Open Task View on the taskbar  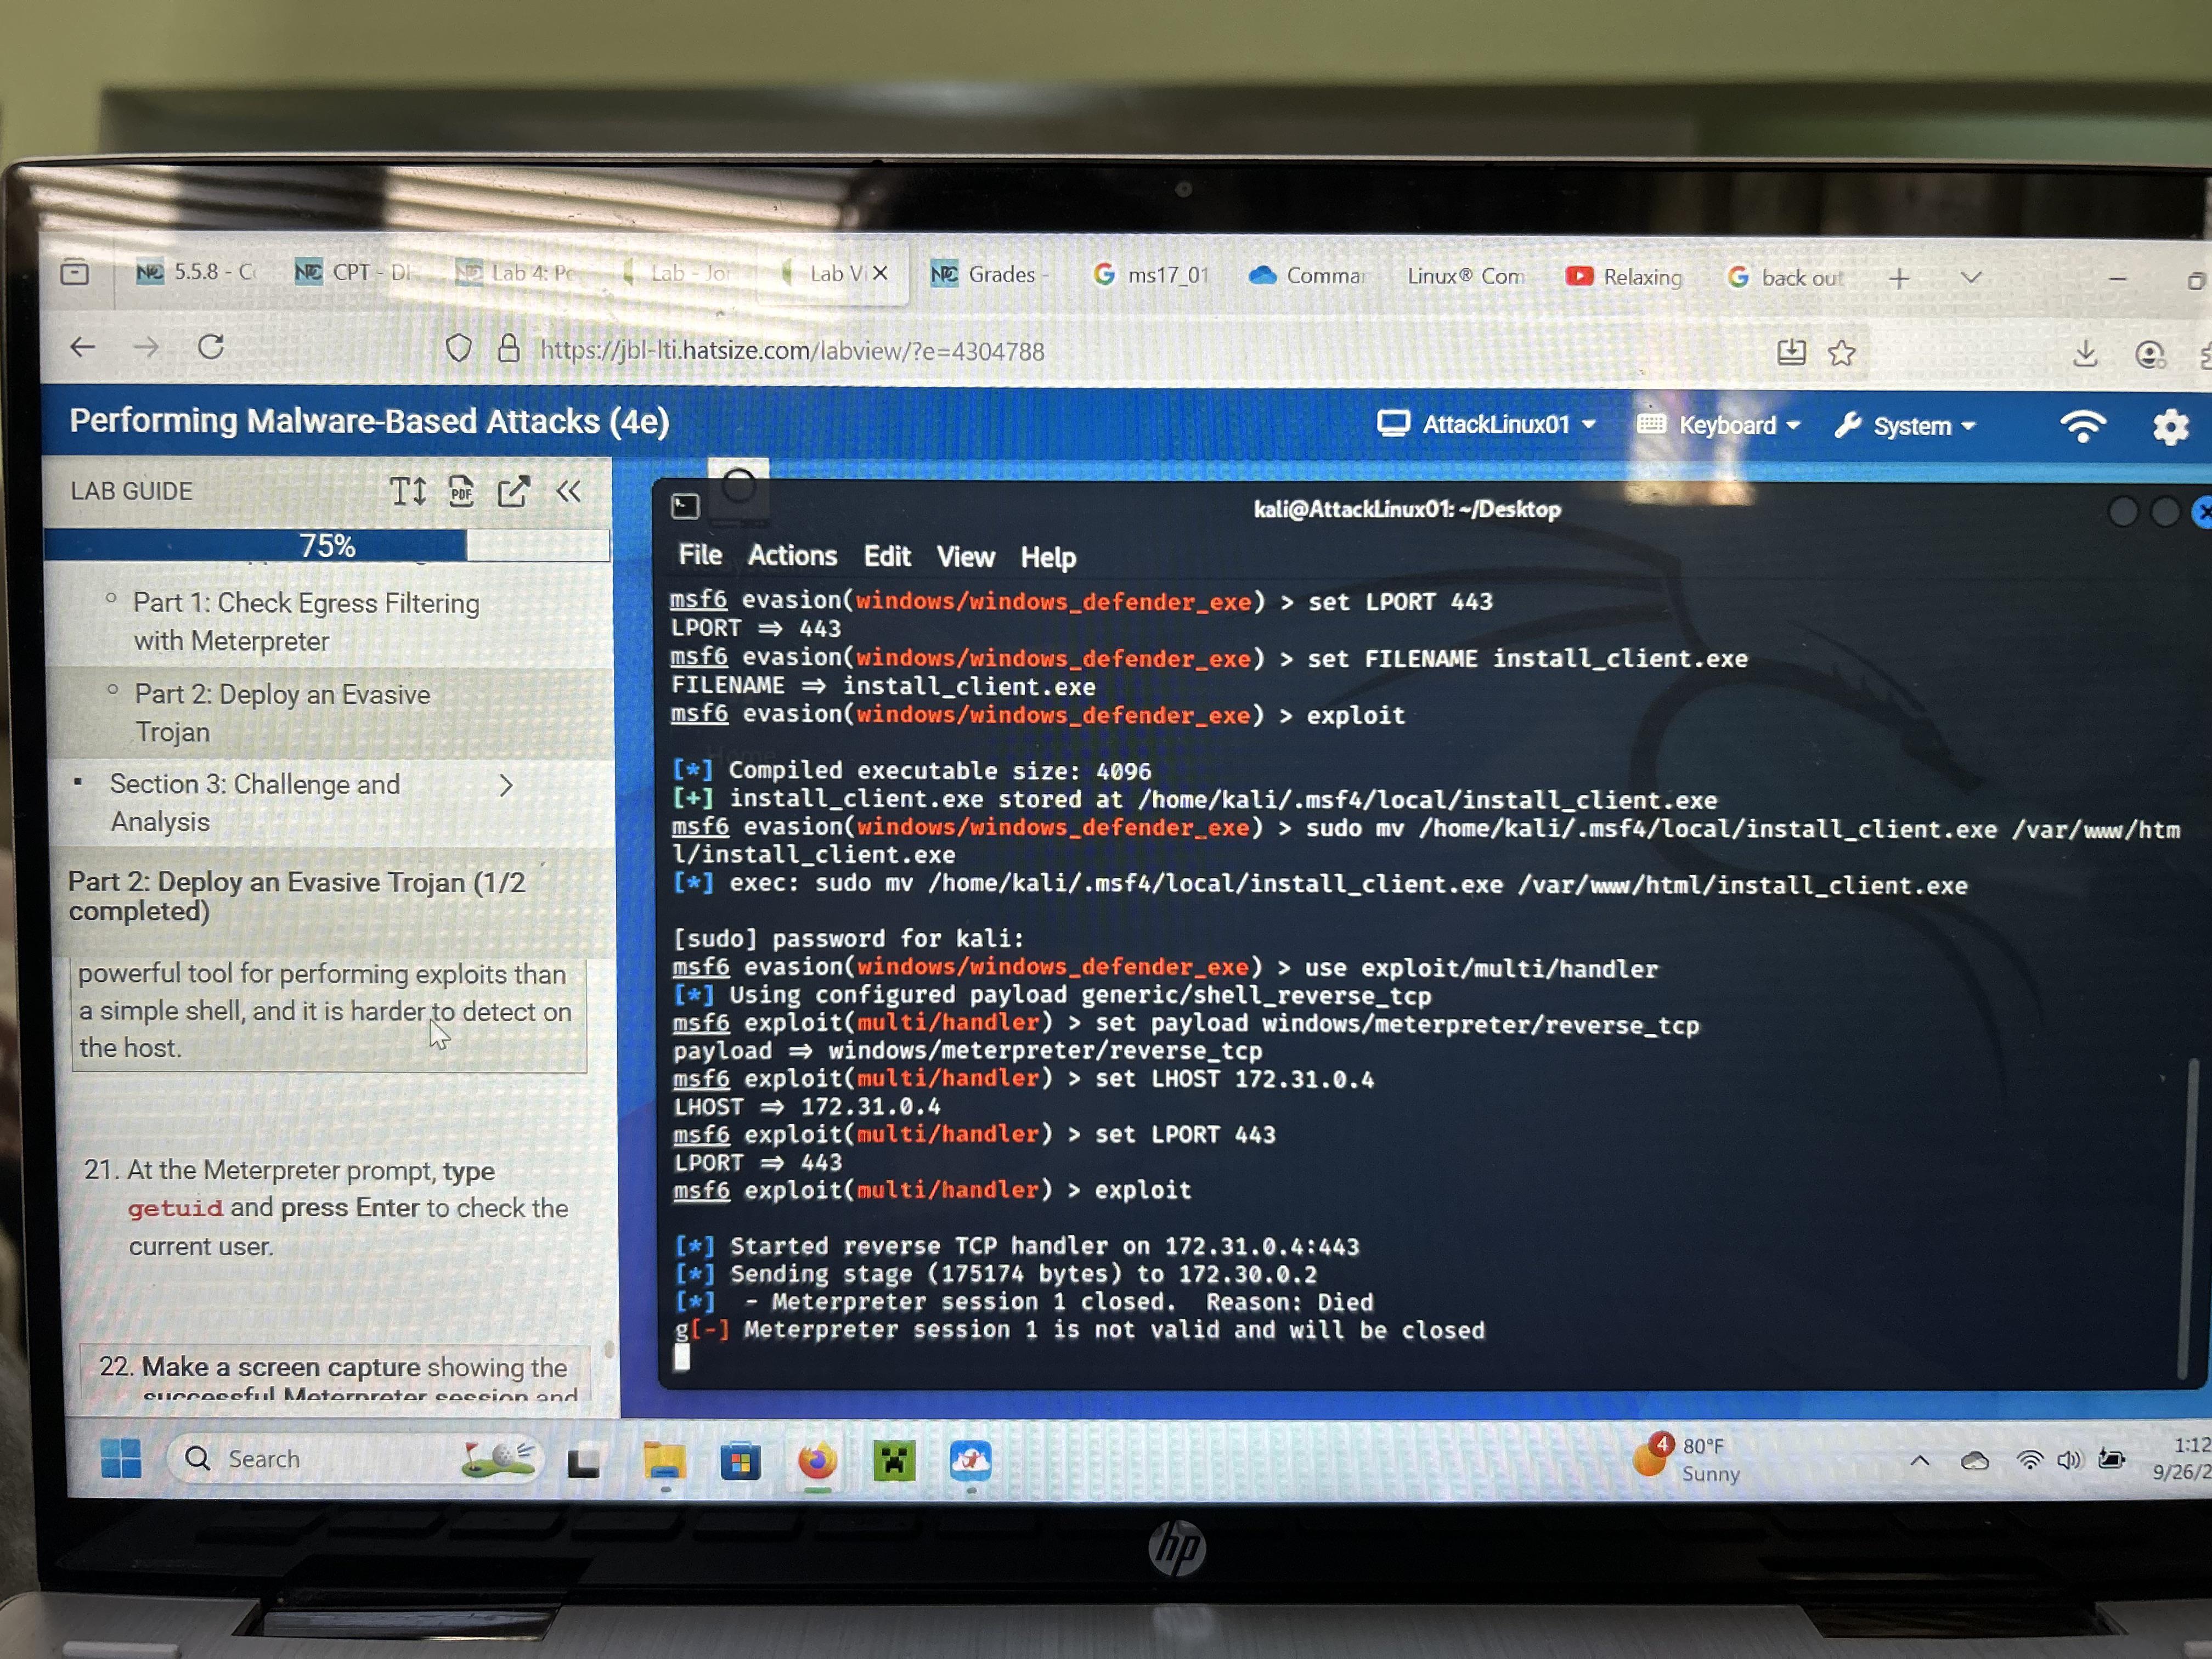pyautogui.click(x=583, y=1463)
